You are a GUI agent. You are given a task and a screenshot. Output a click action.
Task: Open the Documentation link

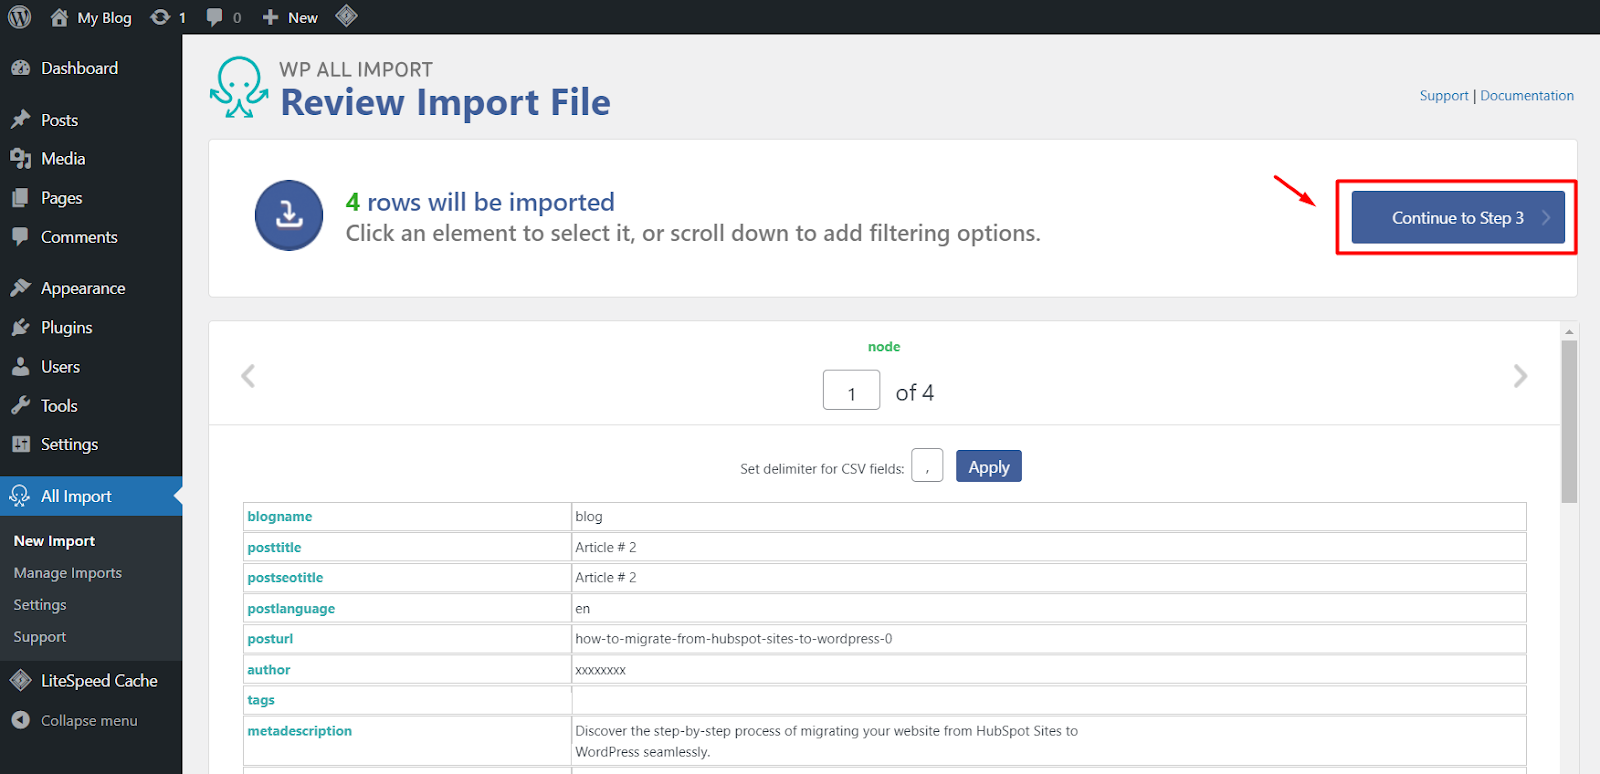(x=1526, y=96)
